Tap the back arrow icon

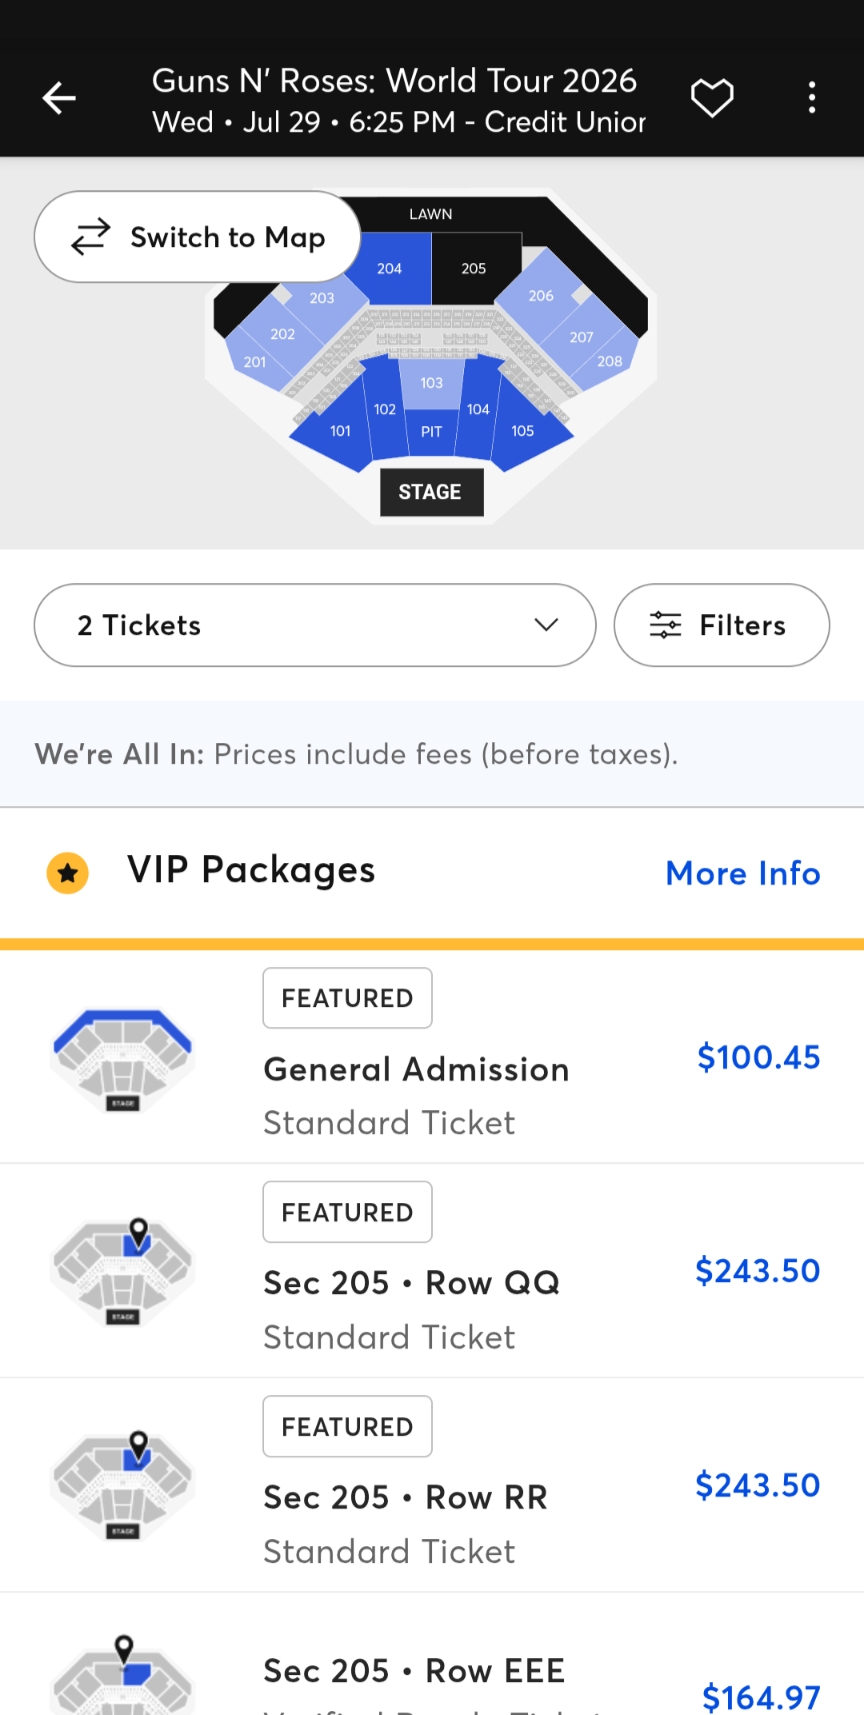59,98
